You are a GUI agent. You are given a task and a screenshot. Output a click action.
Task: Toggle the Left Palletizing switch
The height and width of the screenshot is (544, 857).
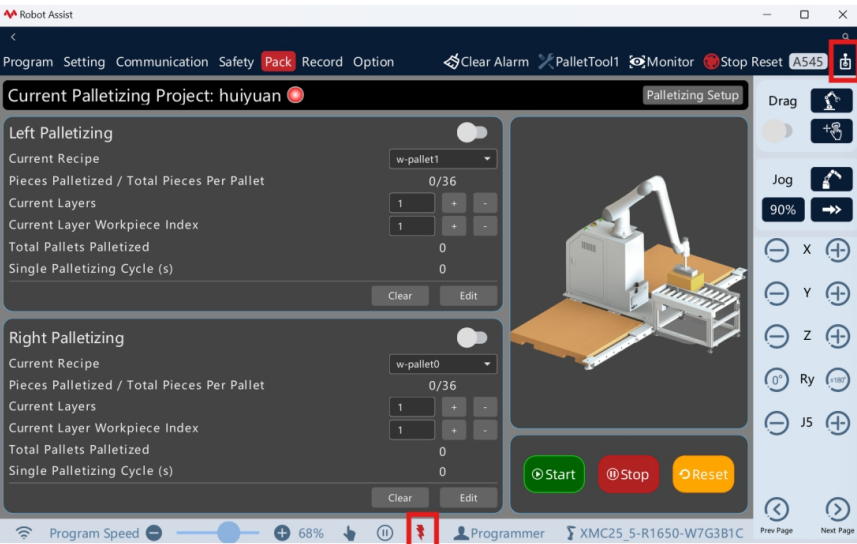[472, 132]
